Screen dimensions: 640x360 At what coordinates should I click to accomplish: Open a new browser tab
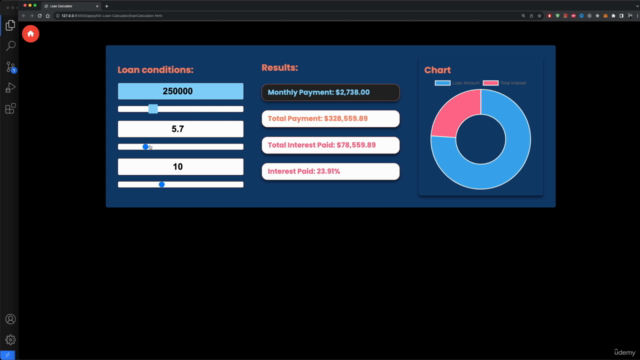107,6
